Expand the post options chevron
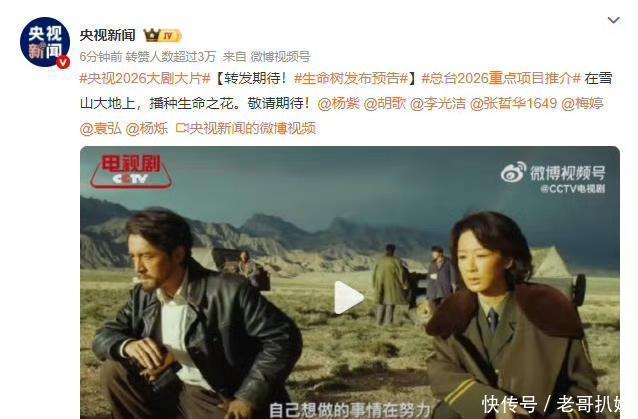The height and width of the screenshot is (419, 638). point(613,20)
